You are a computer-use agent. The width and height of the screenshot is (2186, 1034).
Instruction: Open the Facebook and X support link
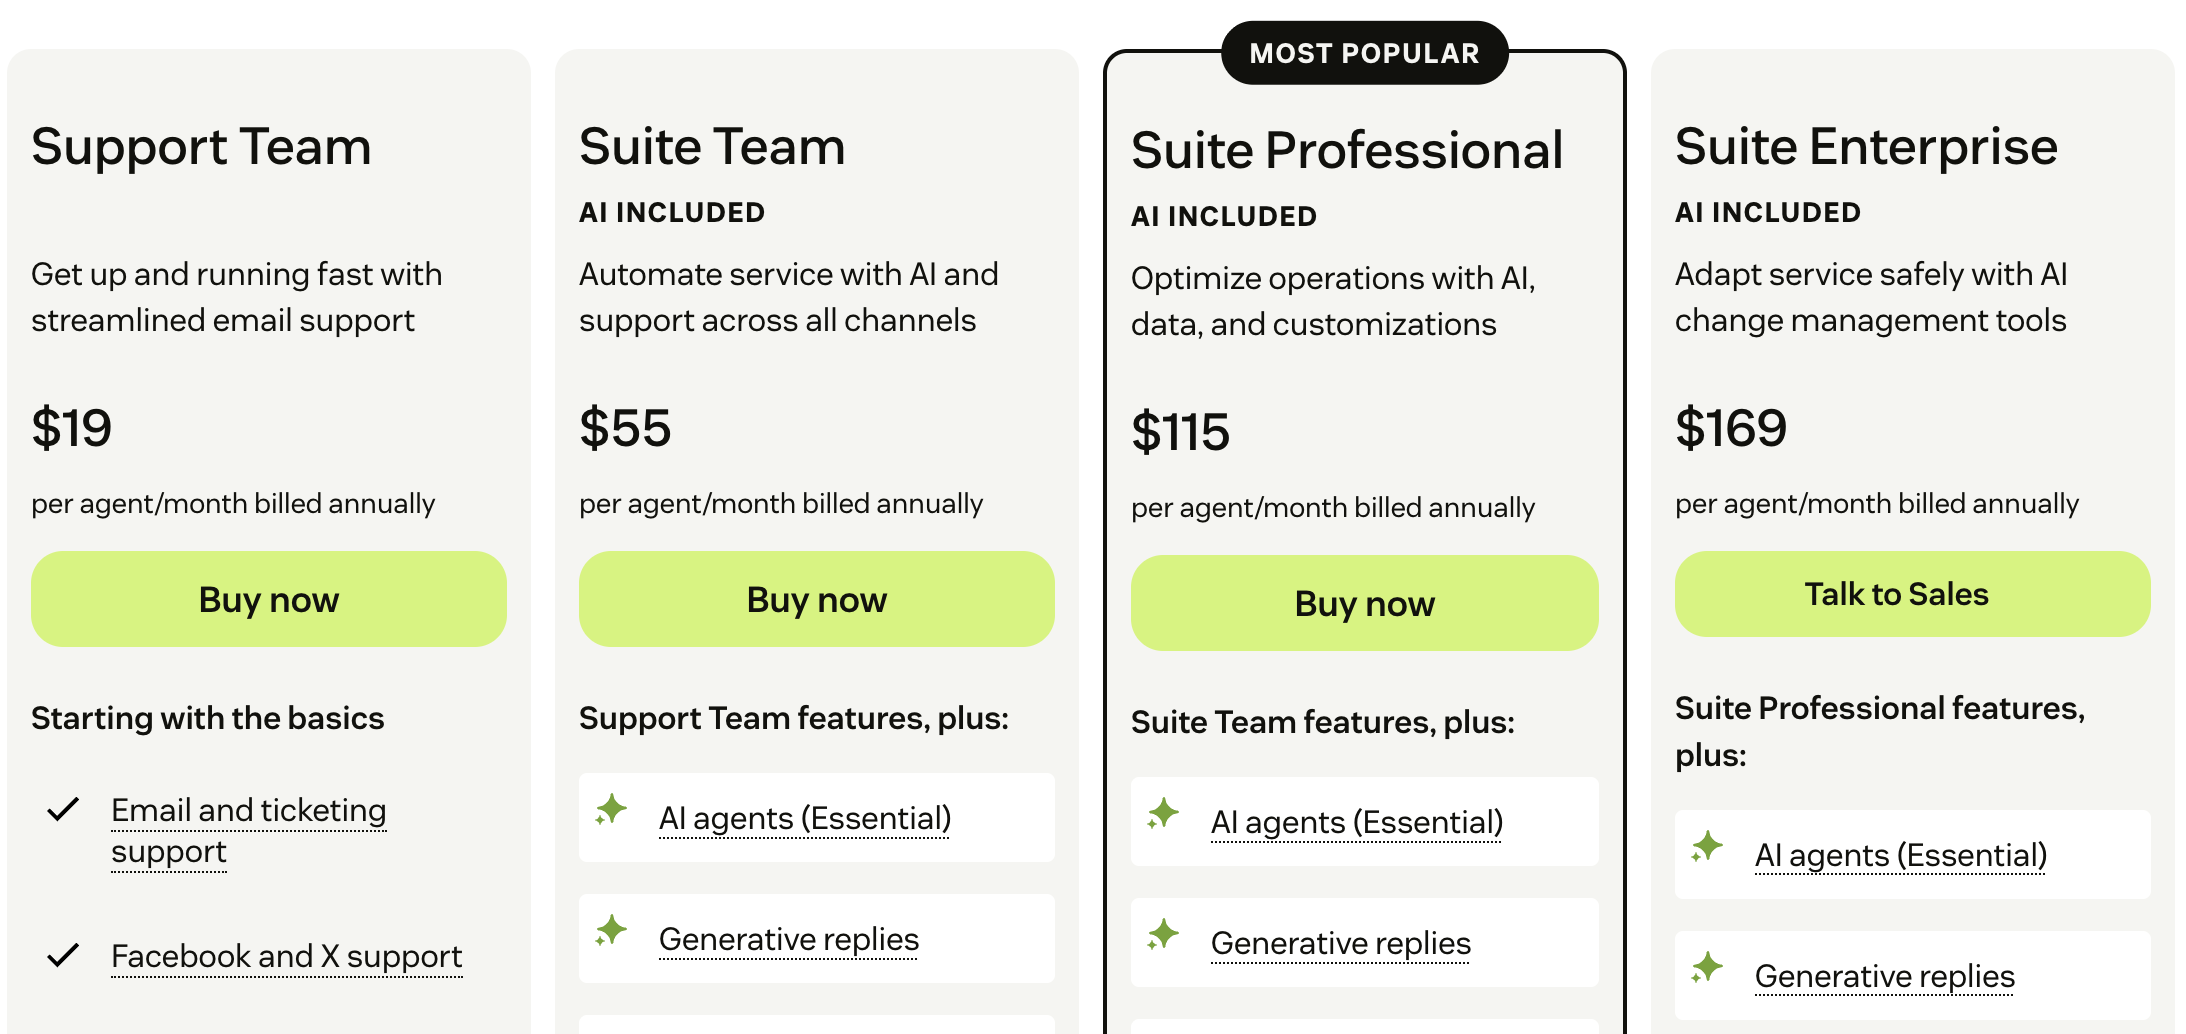pyautogui.click(x=286, y=956)
